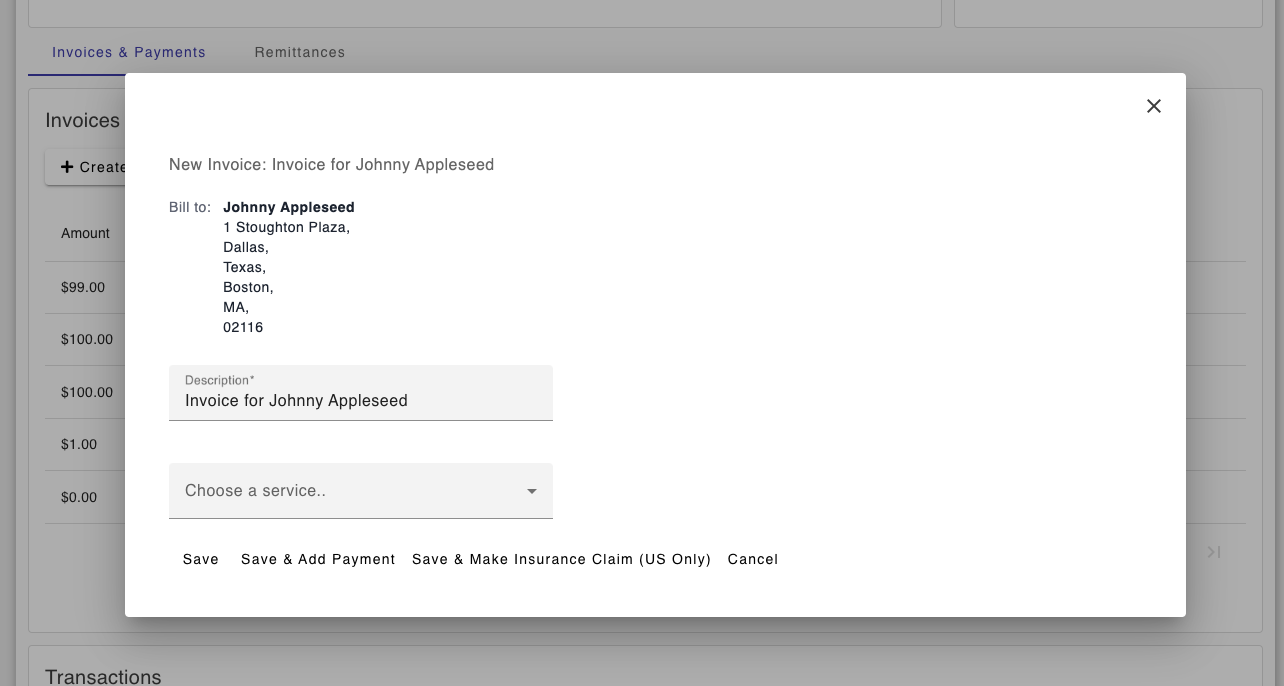The image size is (1284, 686).
Task: Save the new invoice
Action: (200, 559)
